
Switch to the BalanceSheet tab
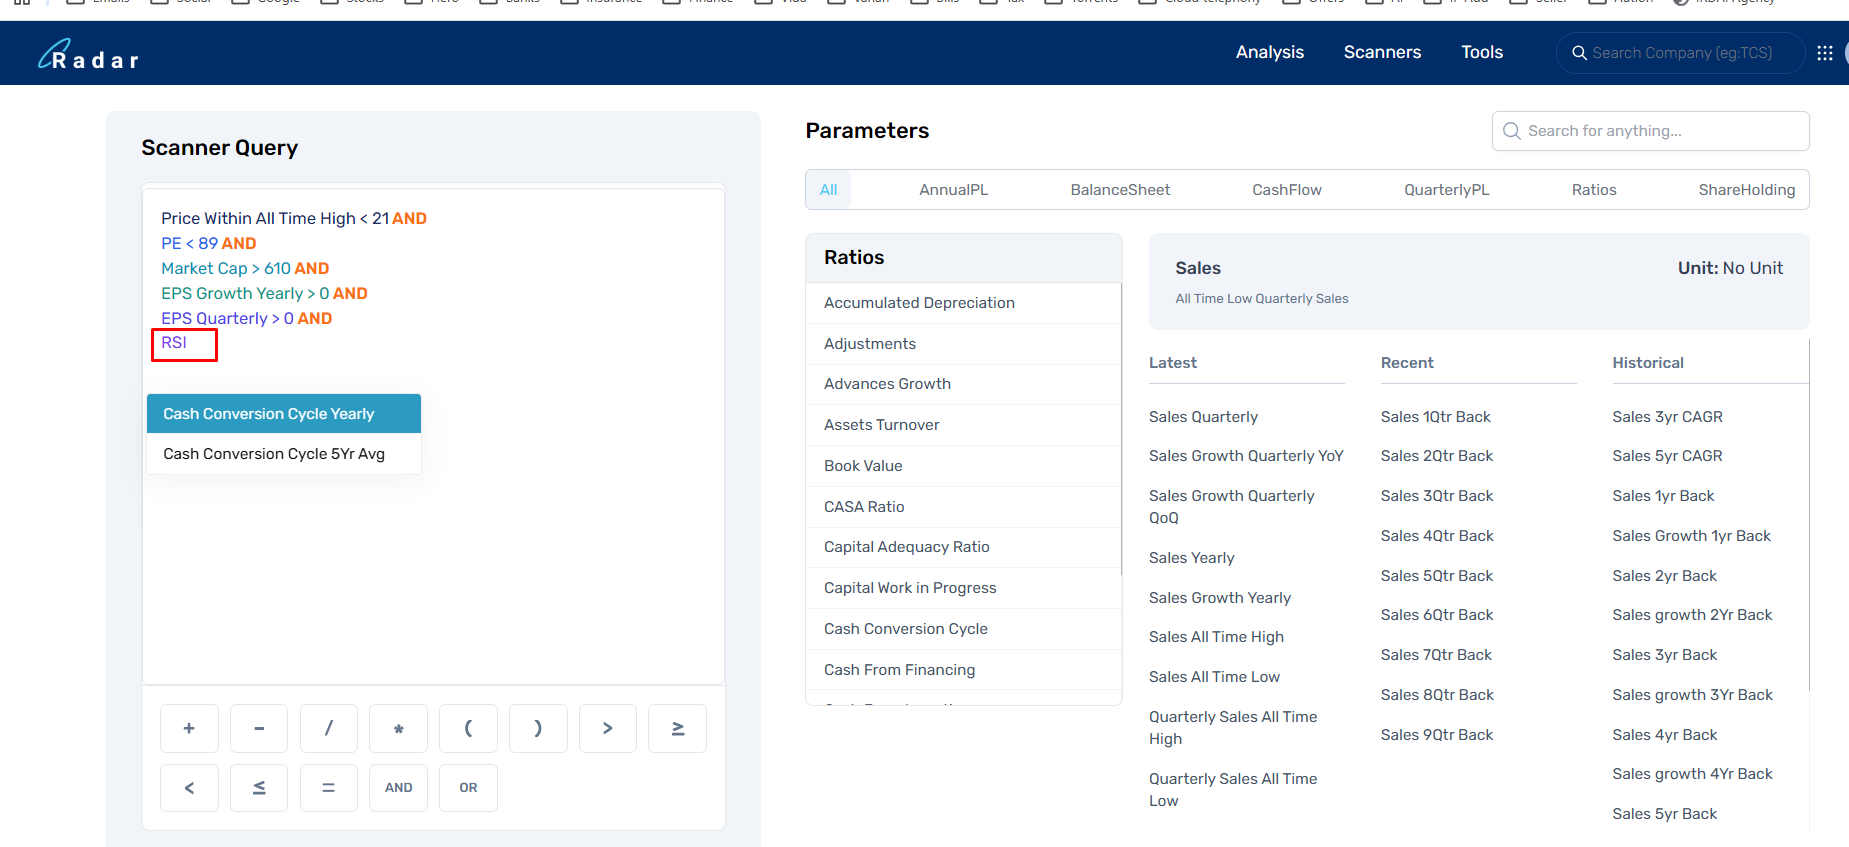pos(1120,190)
